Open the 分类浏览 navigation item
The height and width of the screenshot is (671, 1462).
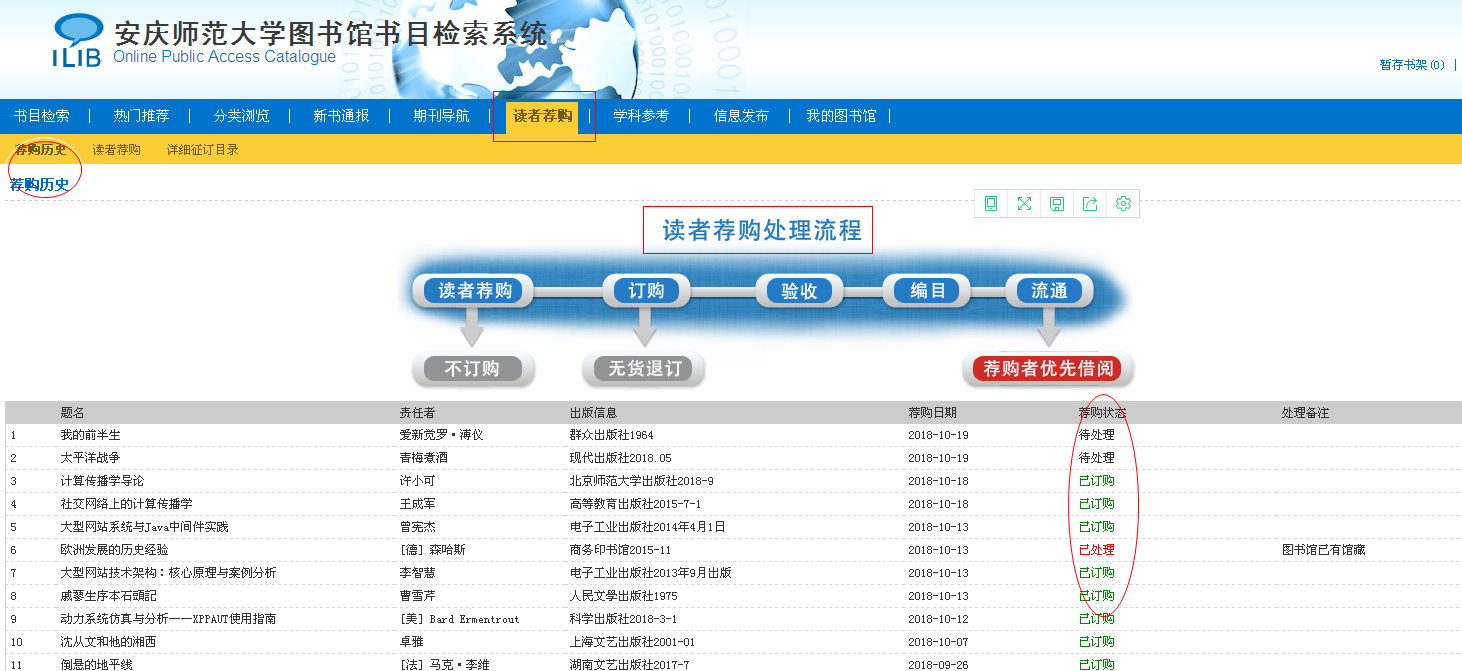[x=241, y=116]
